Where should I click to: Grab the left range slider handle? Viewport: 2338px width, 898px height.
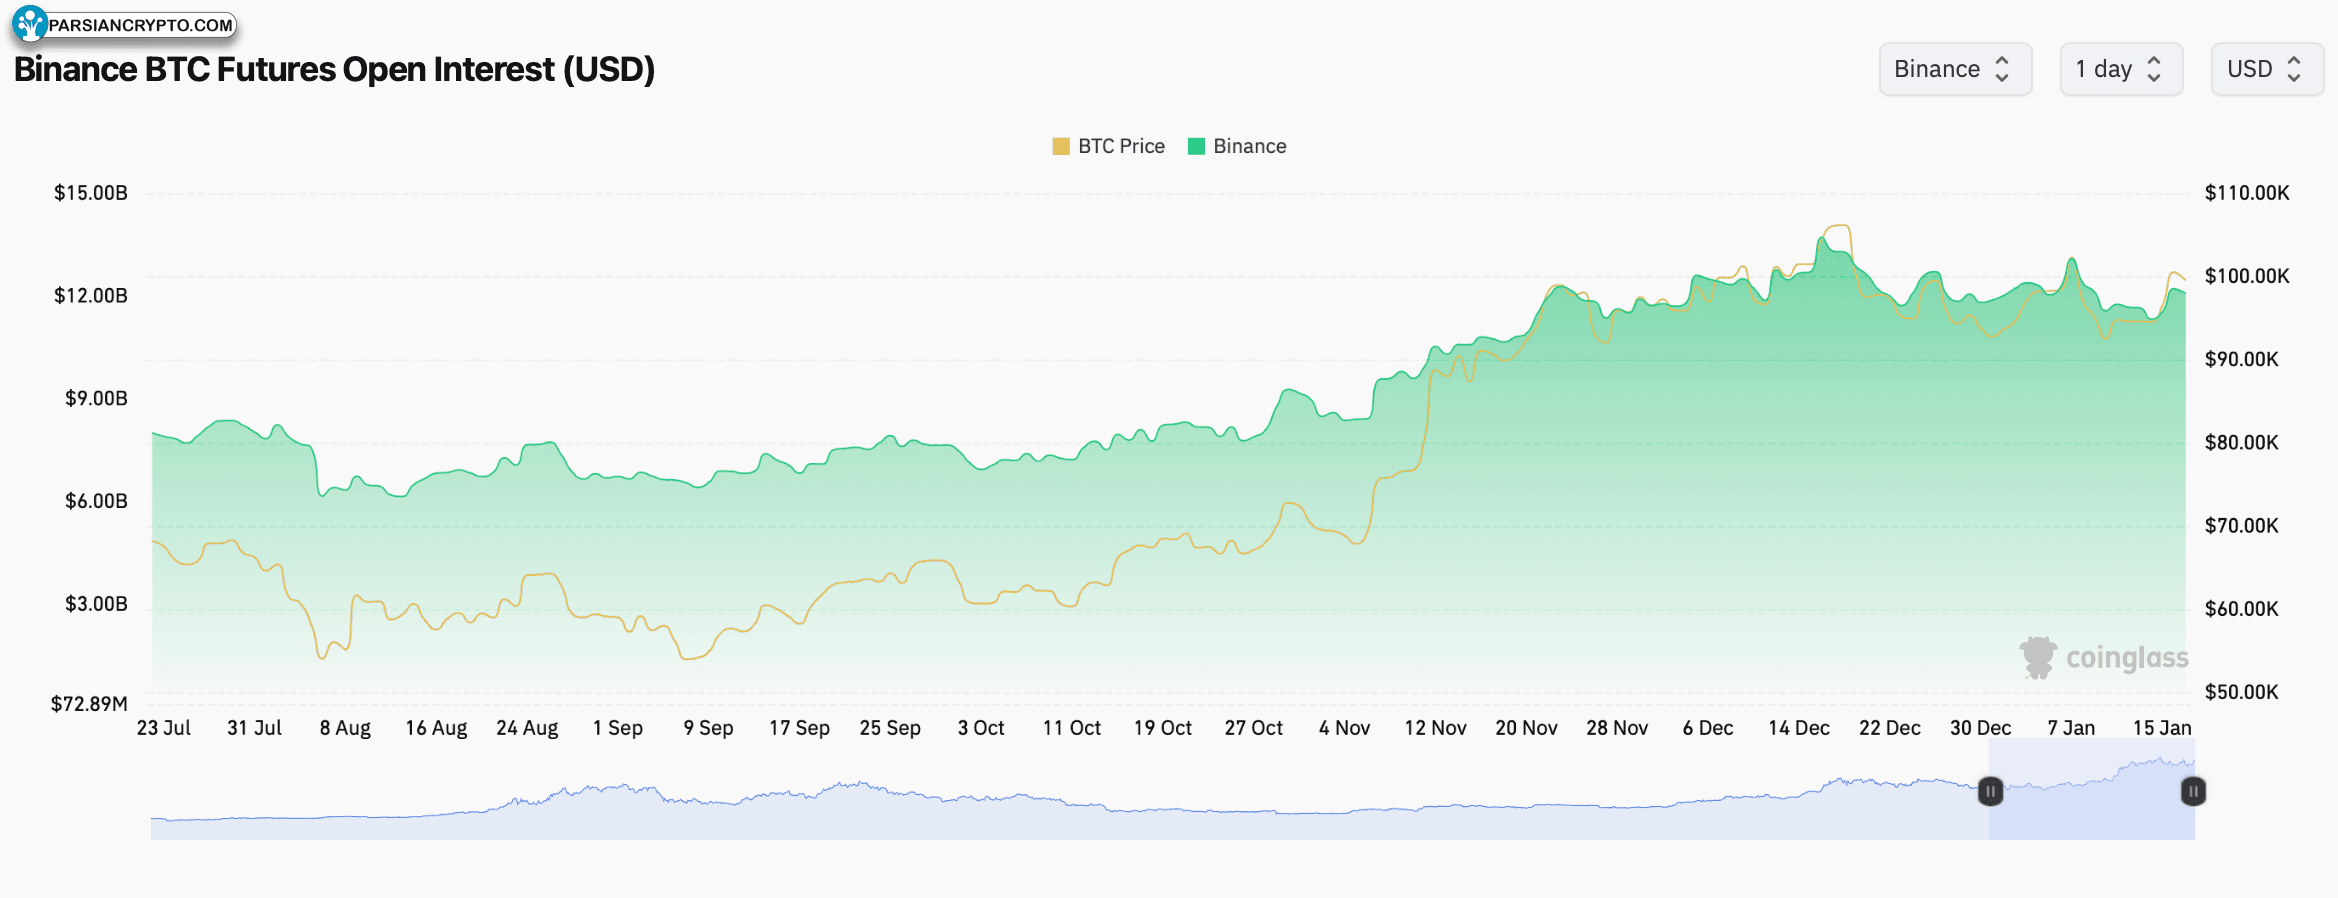(x=1990, y=792)
